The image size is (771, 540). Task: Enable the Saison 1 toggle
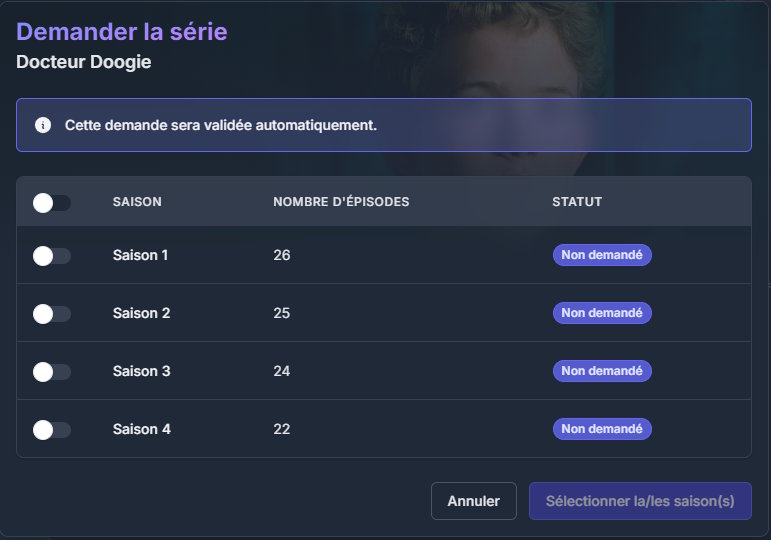(52, 256)
